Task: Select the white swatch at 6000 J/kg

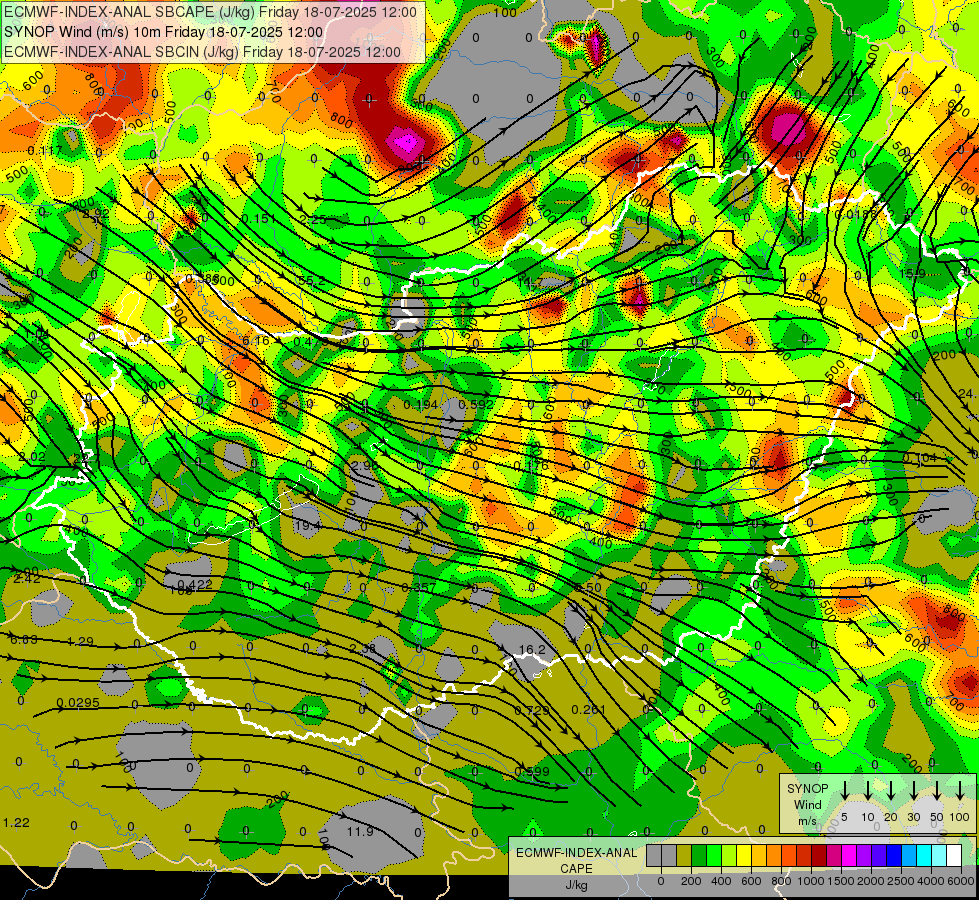Action: tap(954, 855)
